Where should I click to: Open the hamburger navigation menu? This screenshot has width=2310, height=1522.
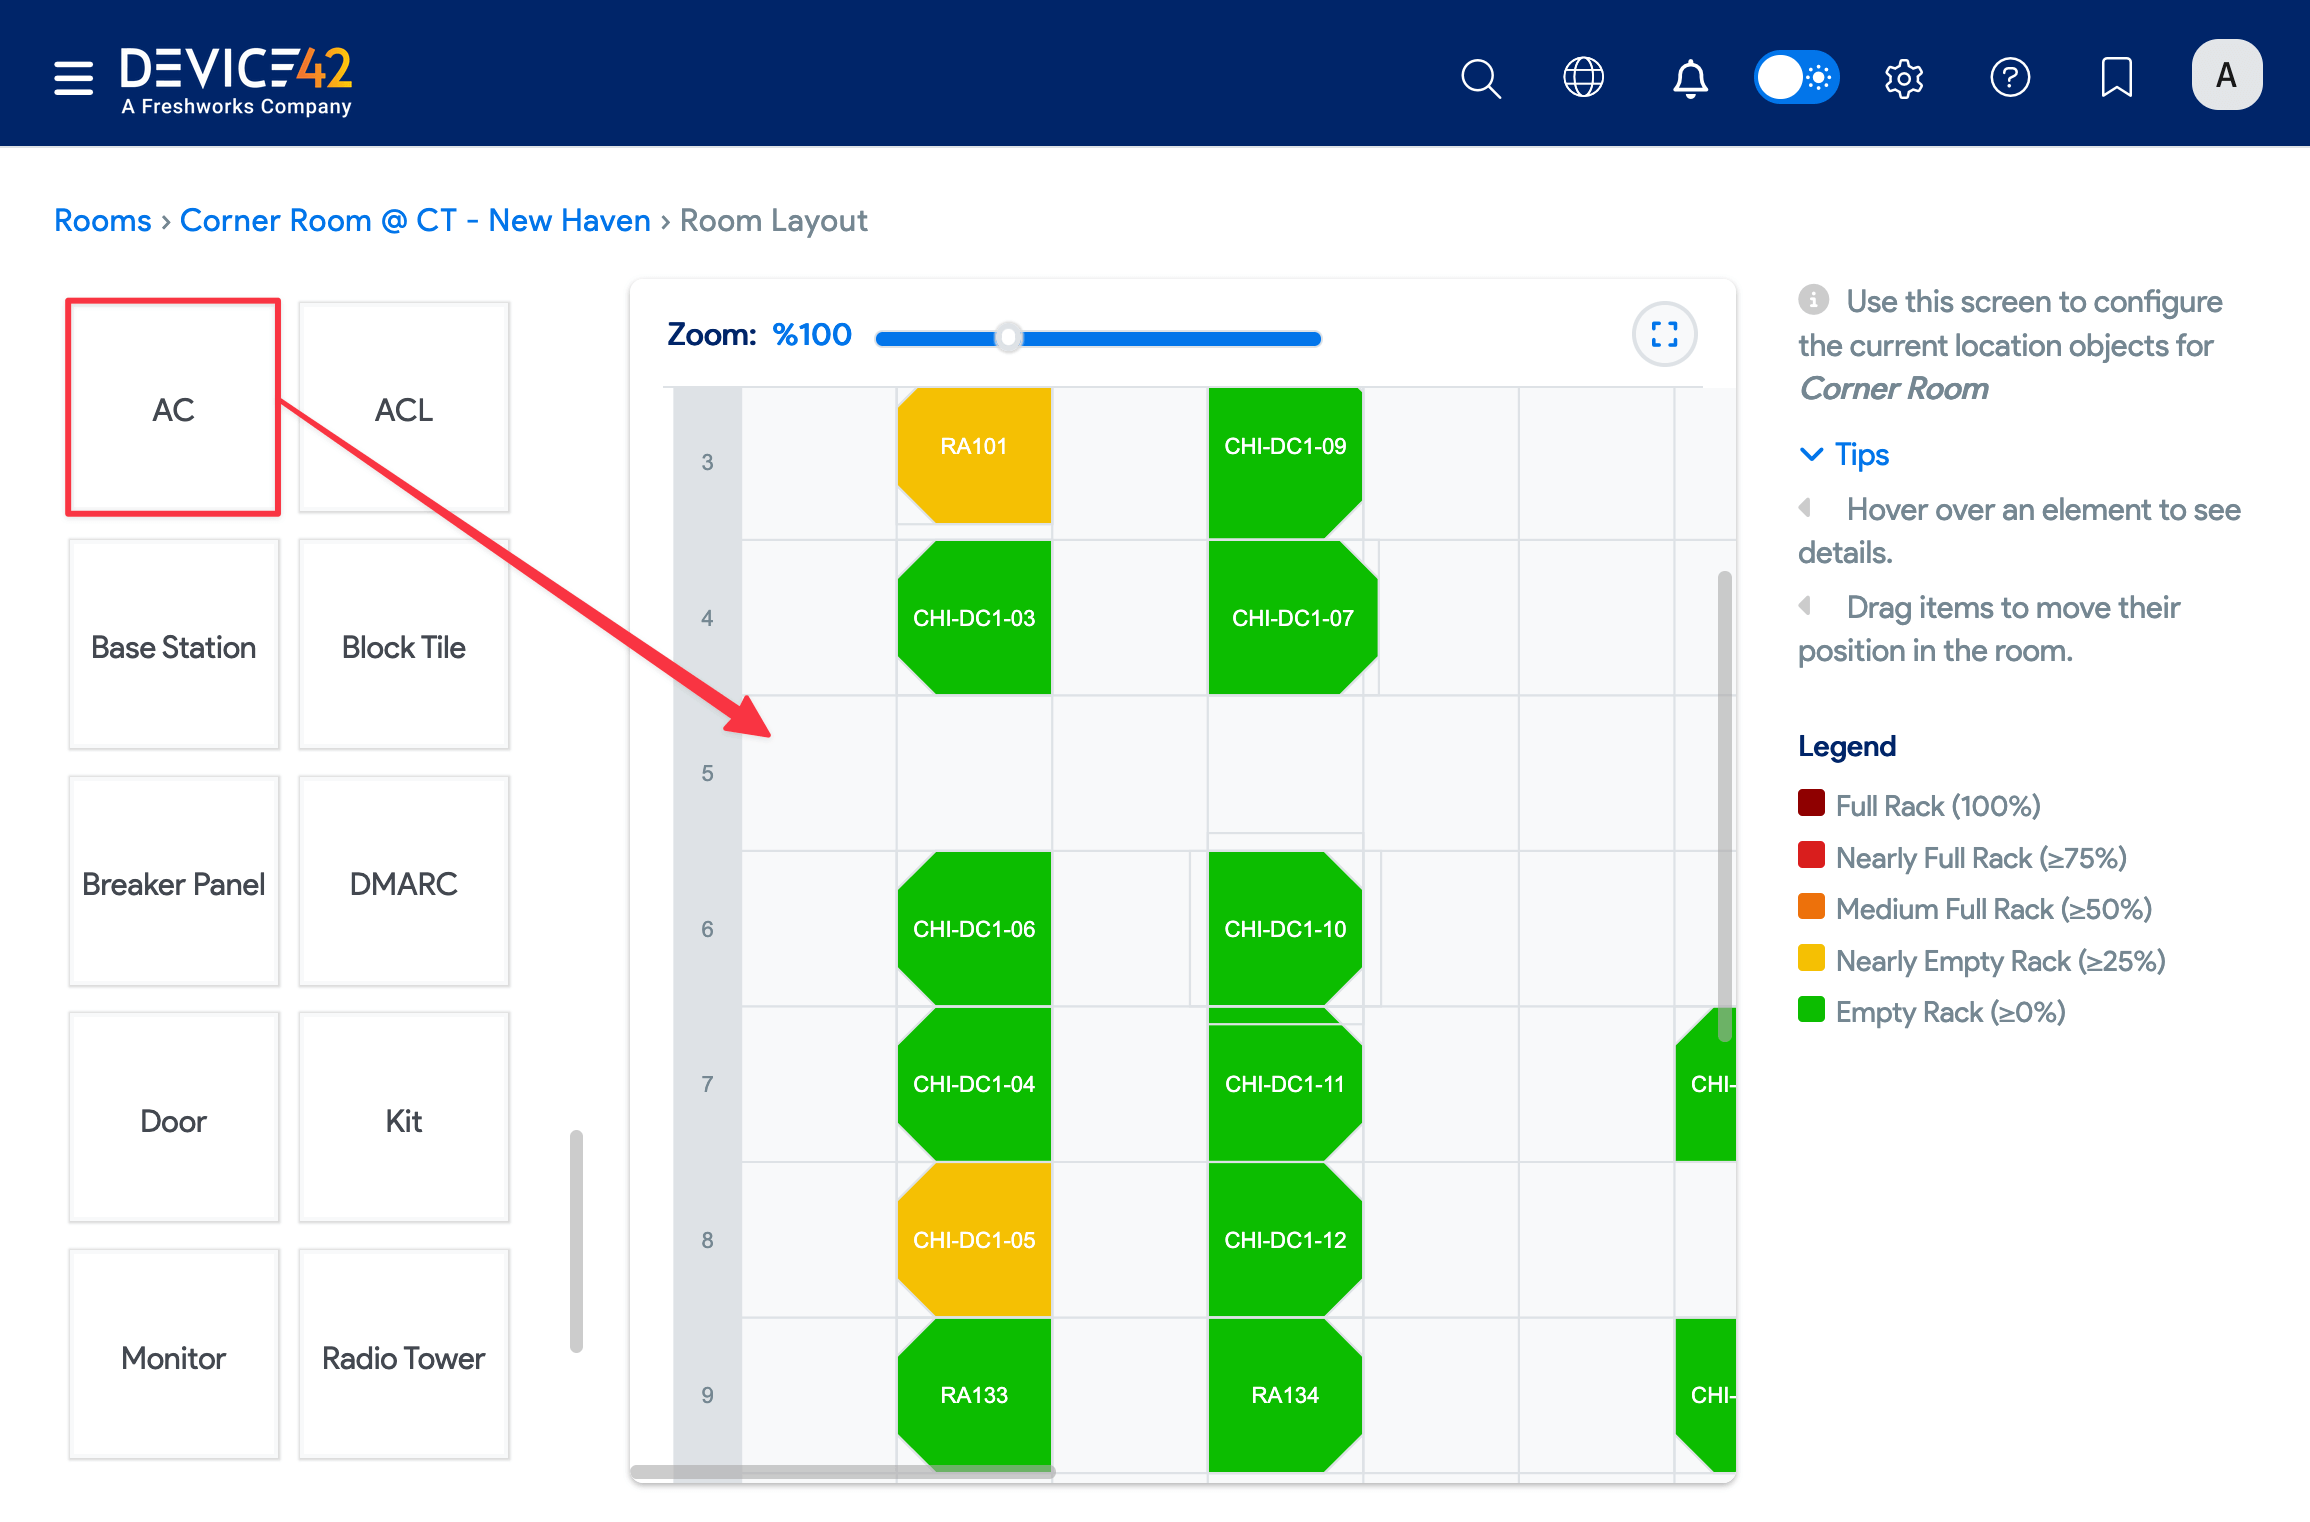pos(73,77)
